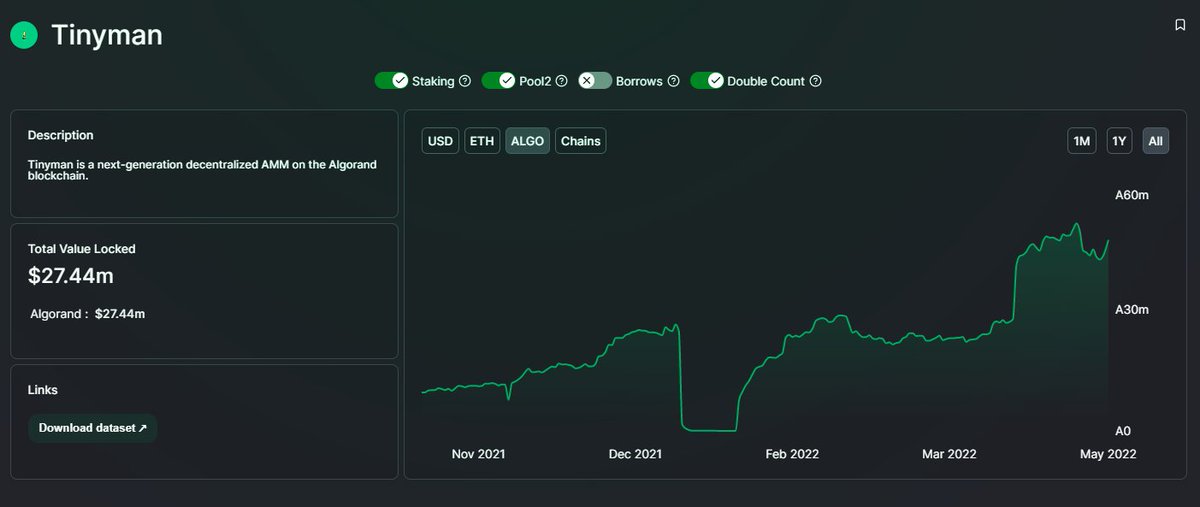Open the Pool2 help question-mark icon
The height and width of the screenshot is (507, 1200).
(x=561, y=81)
